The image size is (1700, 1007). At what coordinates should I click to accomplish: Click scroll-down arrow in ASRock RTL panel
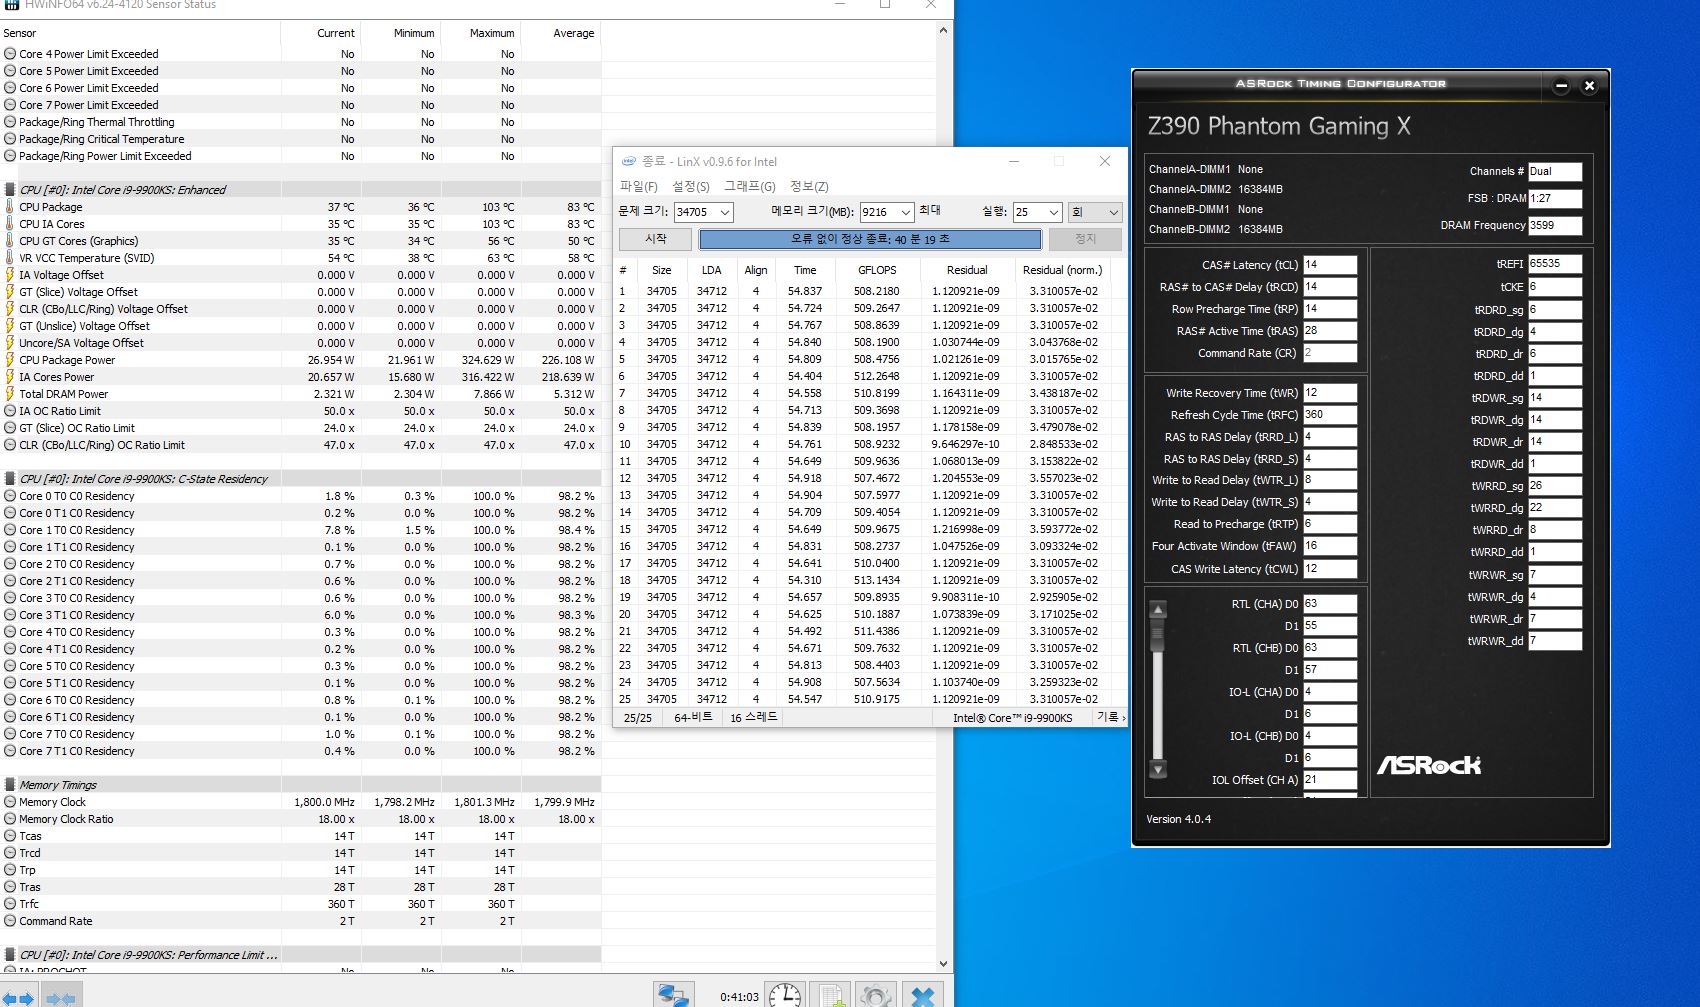click(x=1158, y=769)
